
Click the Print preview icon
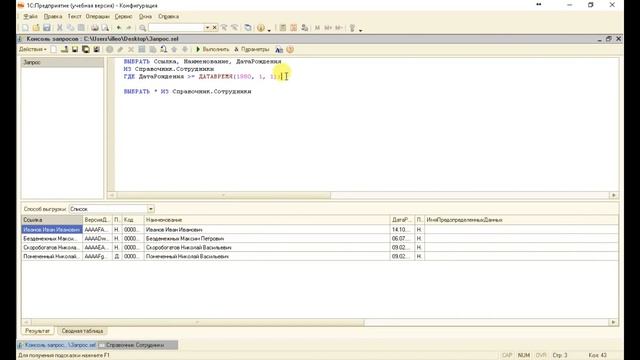(x=105, y=28)
